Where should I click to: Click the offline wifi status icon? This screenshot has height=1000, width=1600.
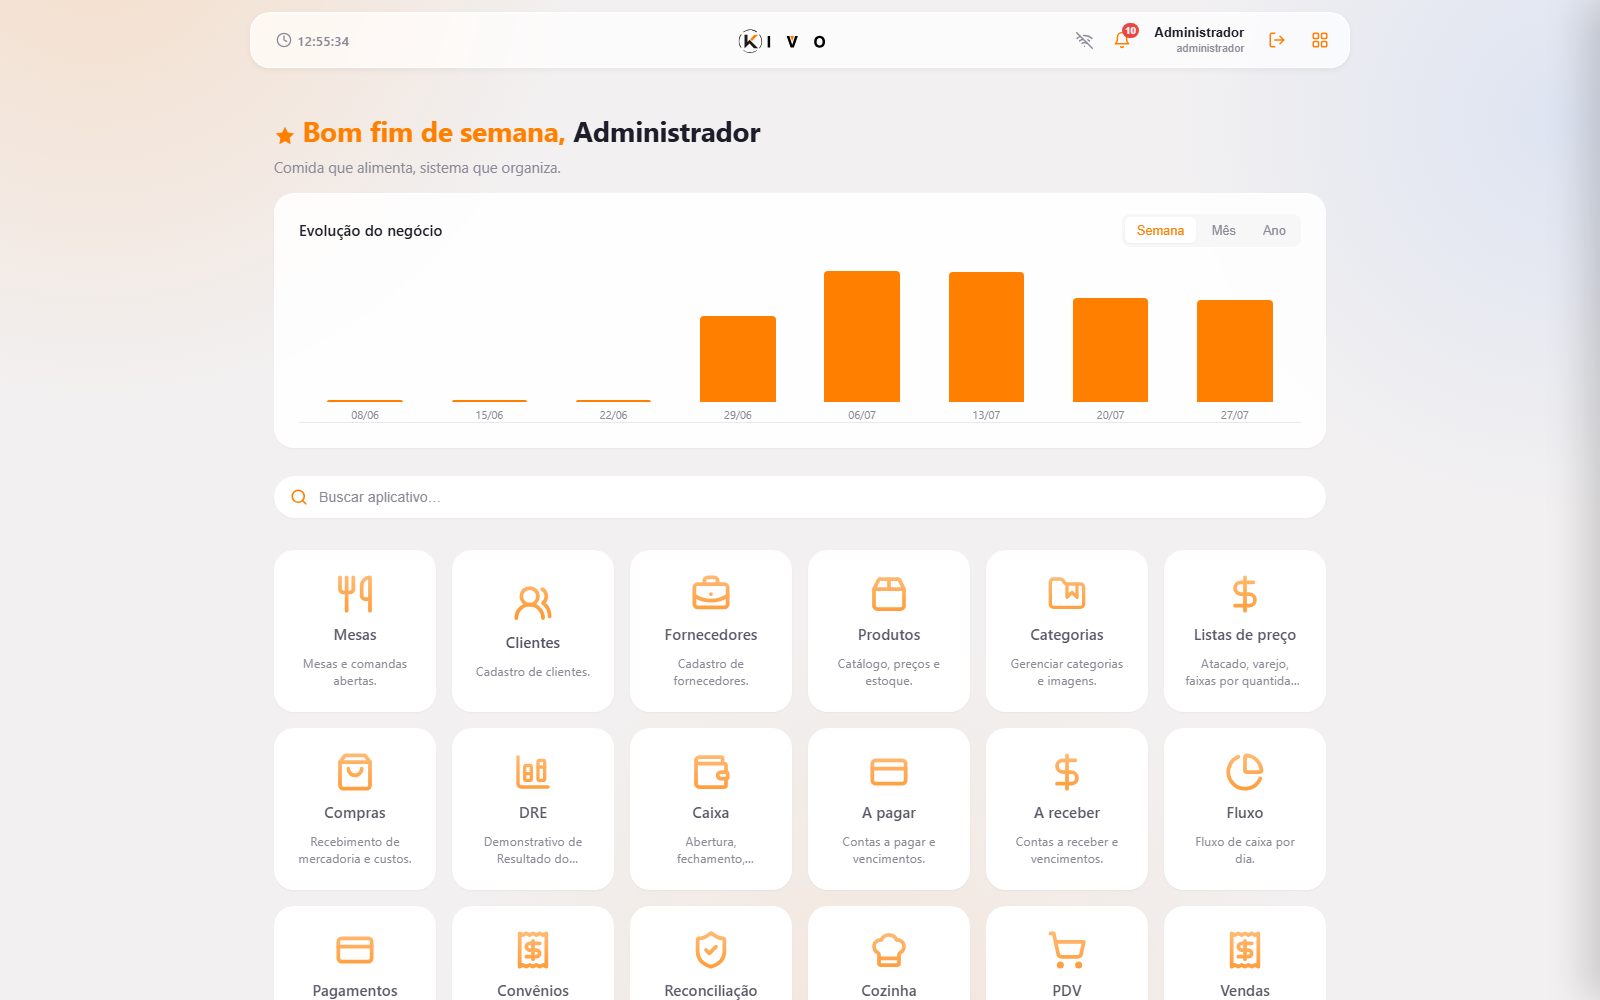1084,40
